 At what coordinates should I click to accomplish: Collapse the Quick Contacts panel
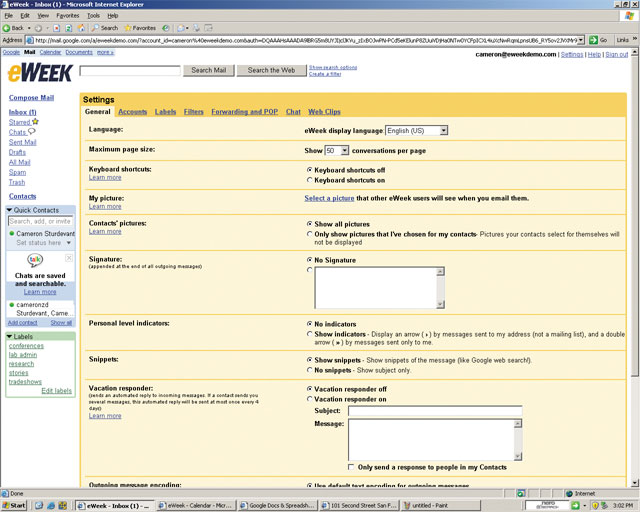pos(9,210)
